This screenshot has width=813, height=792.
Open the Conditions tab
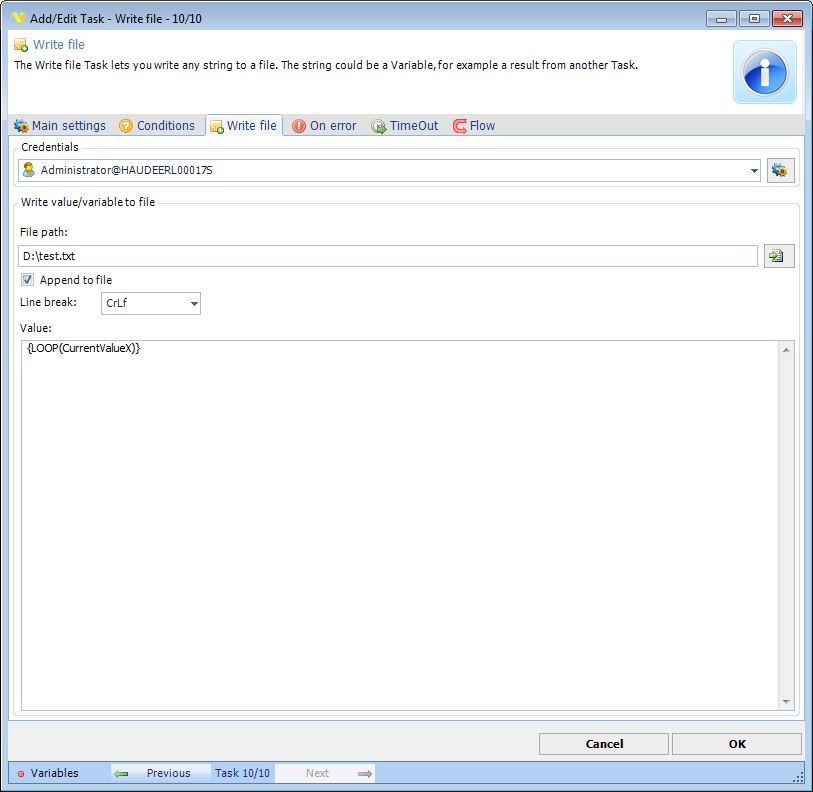click(157, 126)
